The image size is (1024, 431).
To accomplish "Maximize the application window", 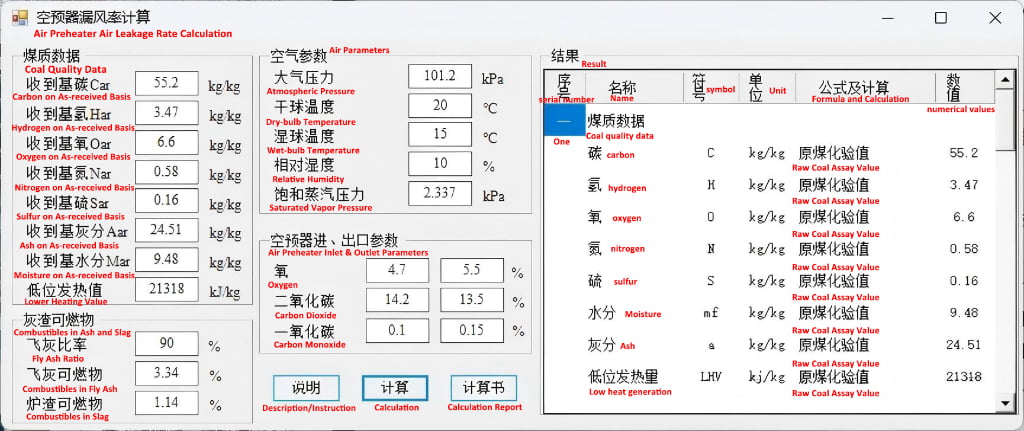I will pos(940,18).
